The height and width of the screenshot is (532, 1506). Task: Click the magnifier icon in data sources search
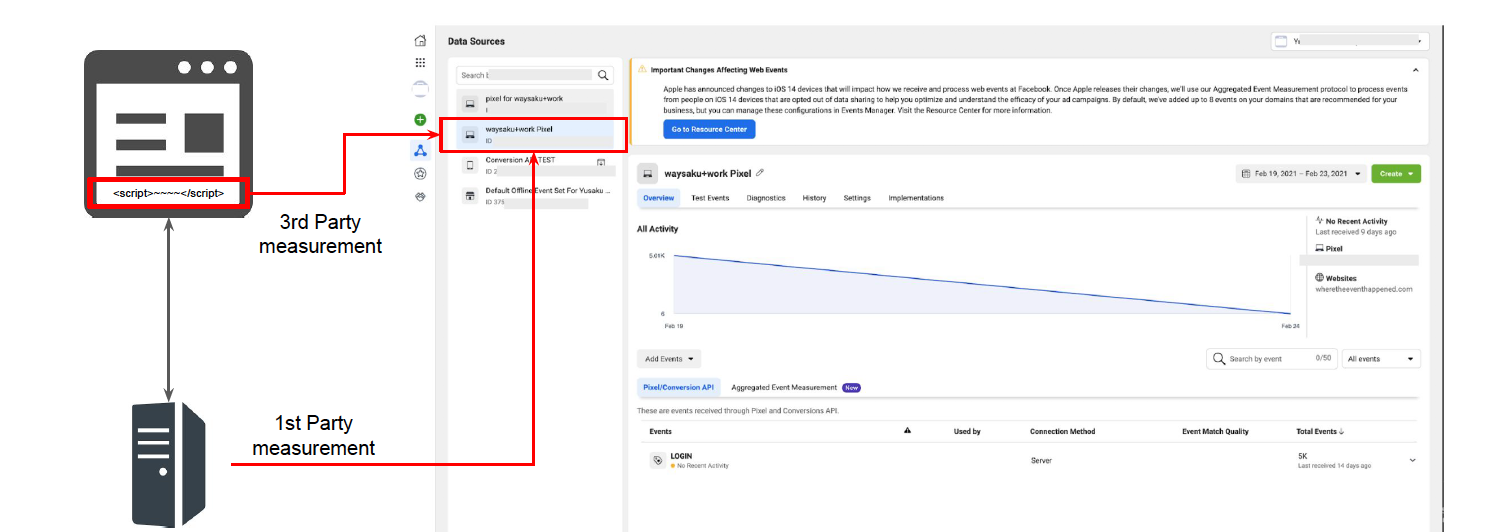603,75
